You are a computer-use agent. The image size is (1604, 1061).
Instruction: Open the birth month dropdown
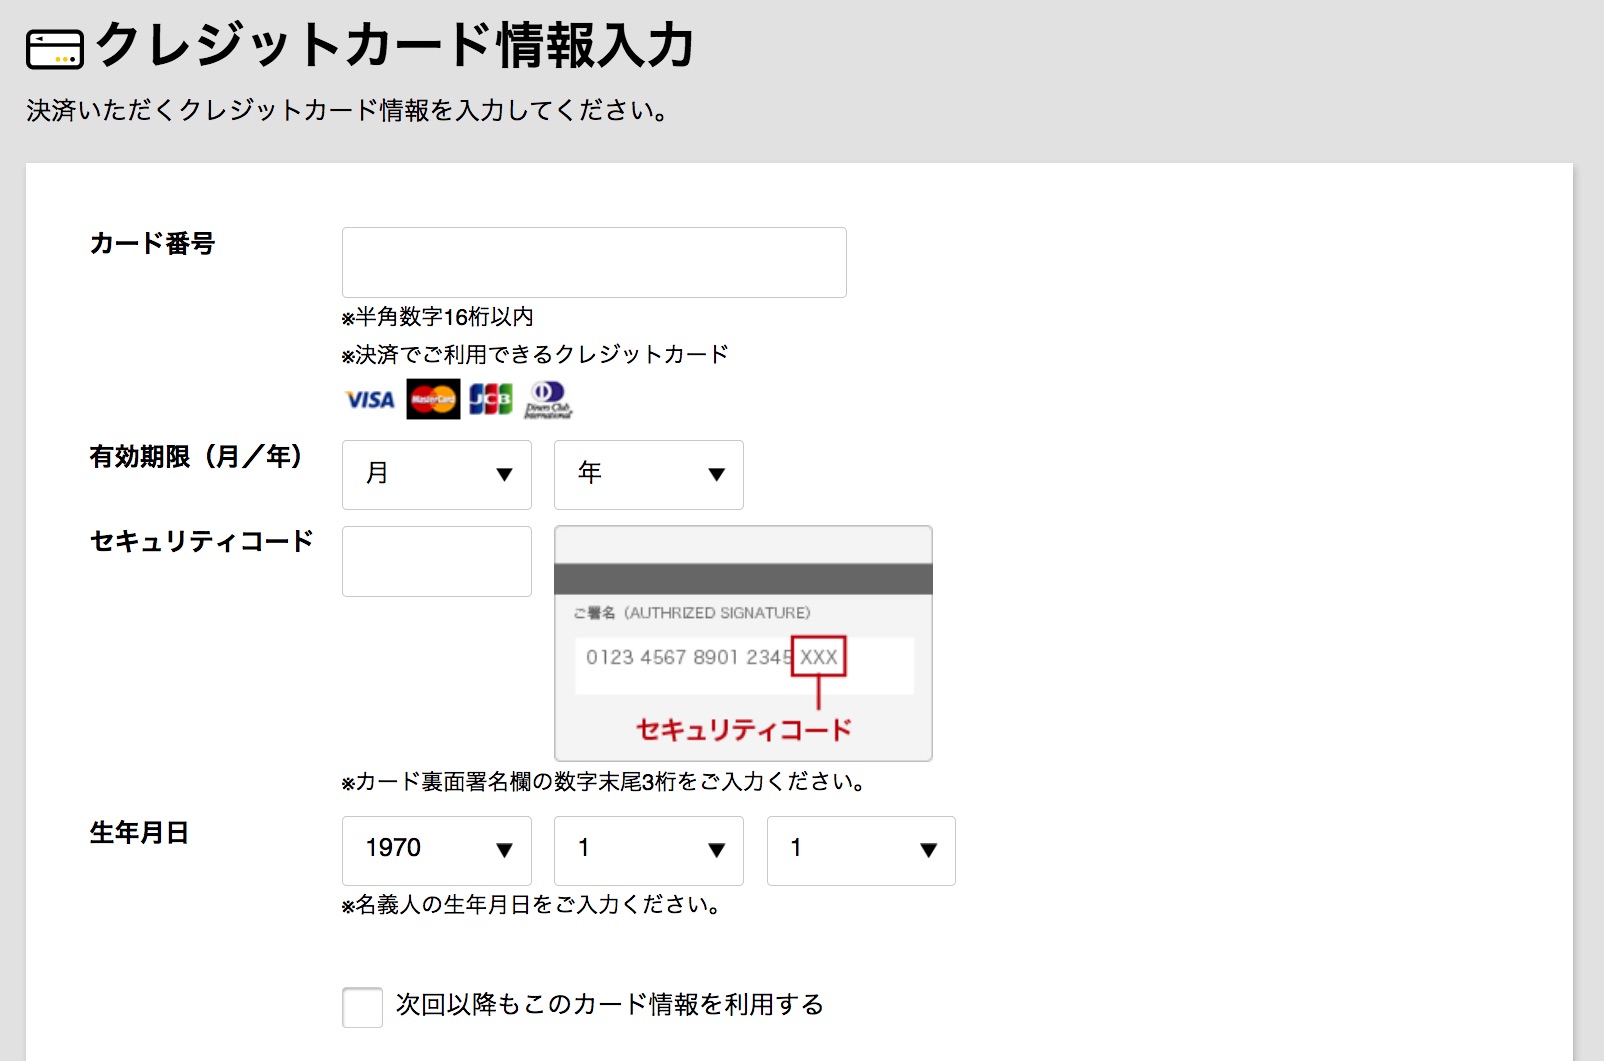649,850
